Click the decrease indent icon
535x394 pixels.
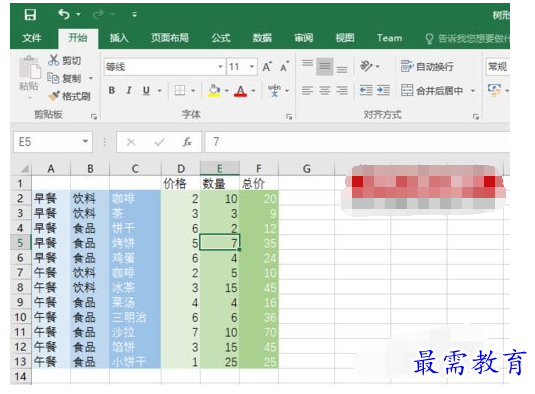tap(366, 90)
